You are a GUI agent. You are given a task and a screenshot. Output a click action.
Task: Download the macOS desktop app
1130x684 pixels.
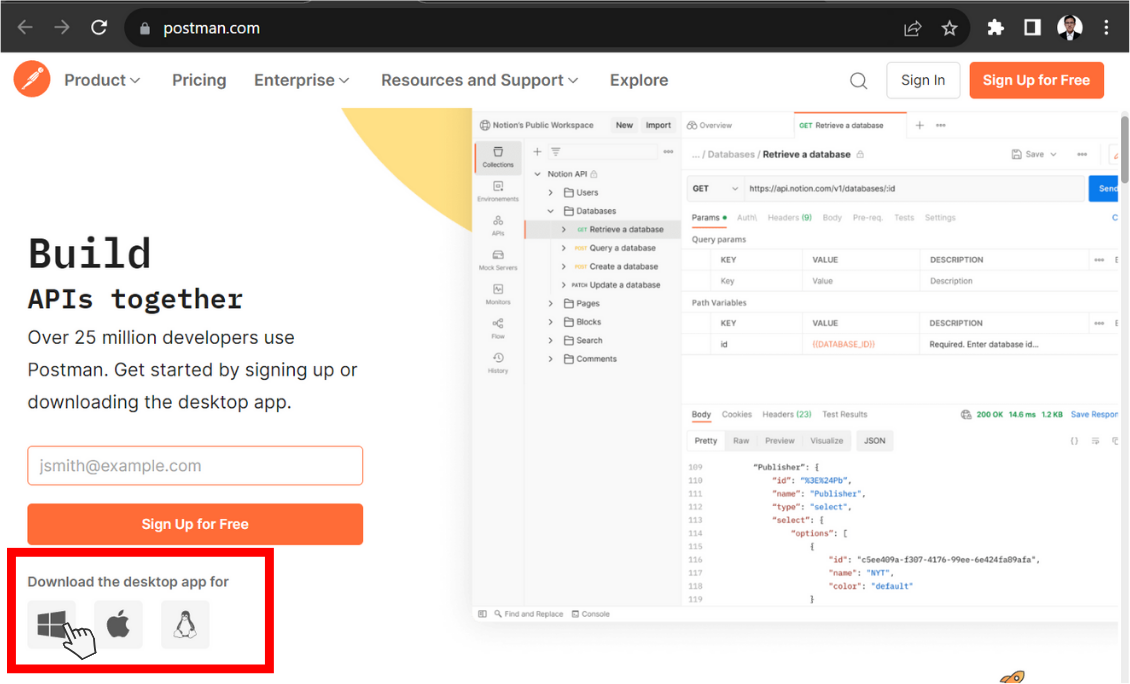click(118, 624)
